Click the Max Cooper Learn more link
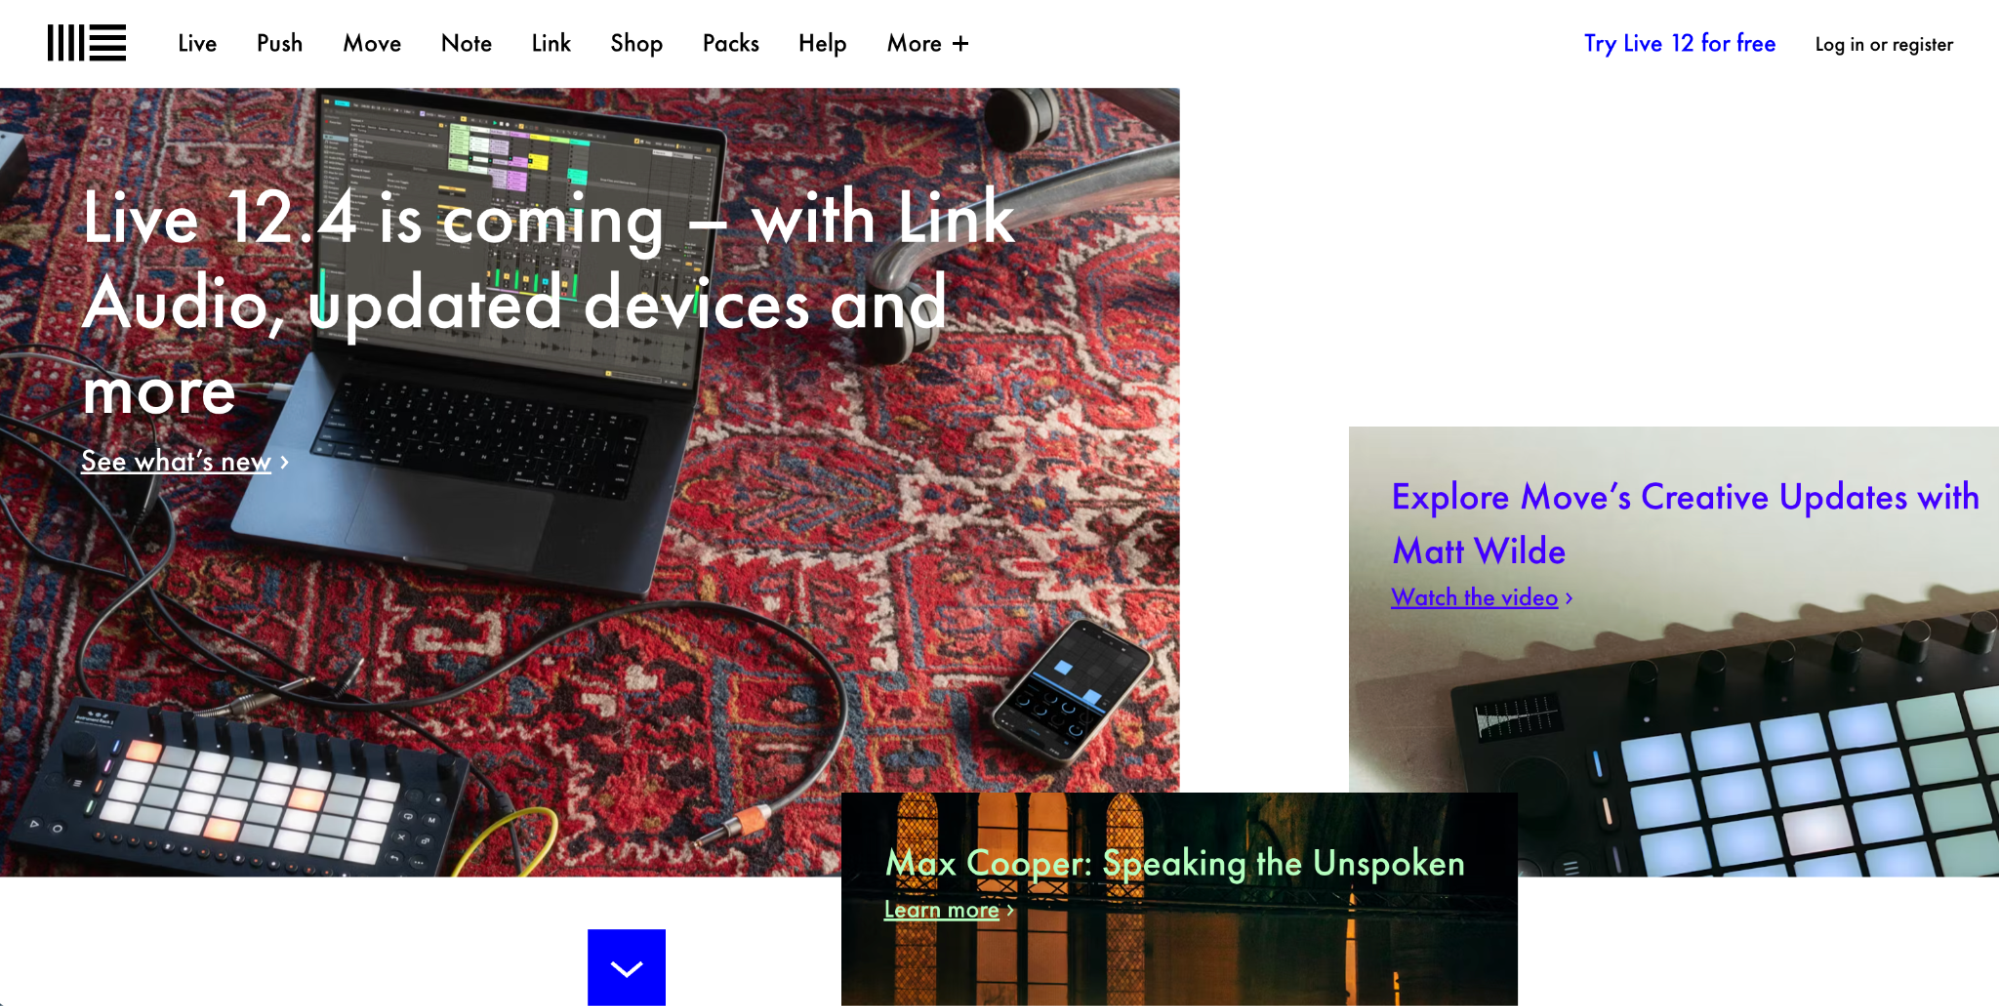 point(941,910)
